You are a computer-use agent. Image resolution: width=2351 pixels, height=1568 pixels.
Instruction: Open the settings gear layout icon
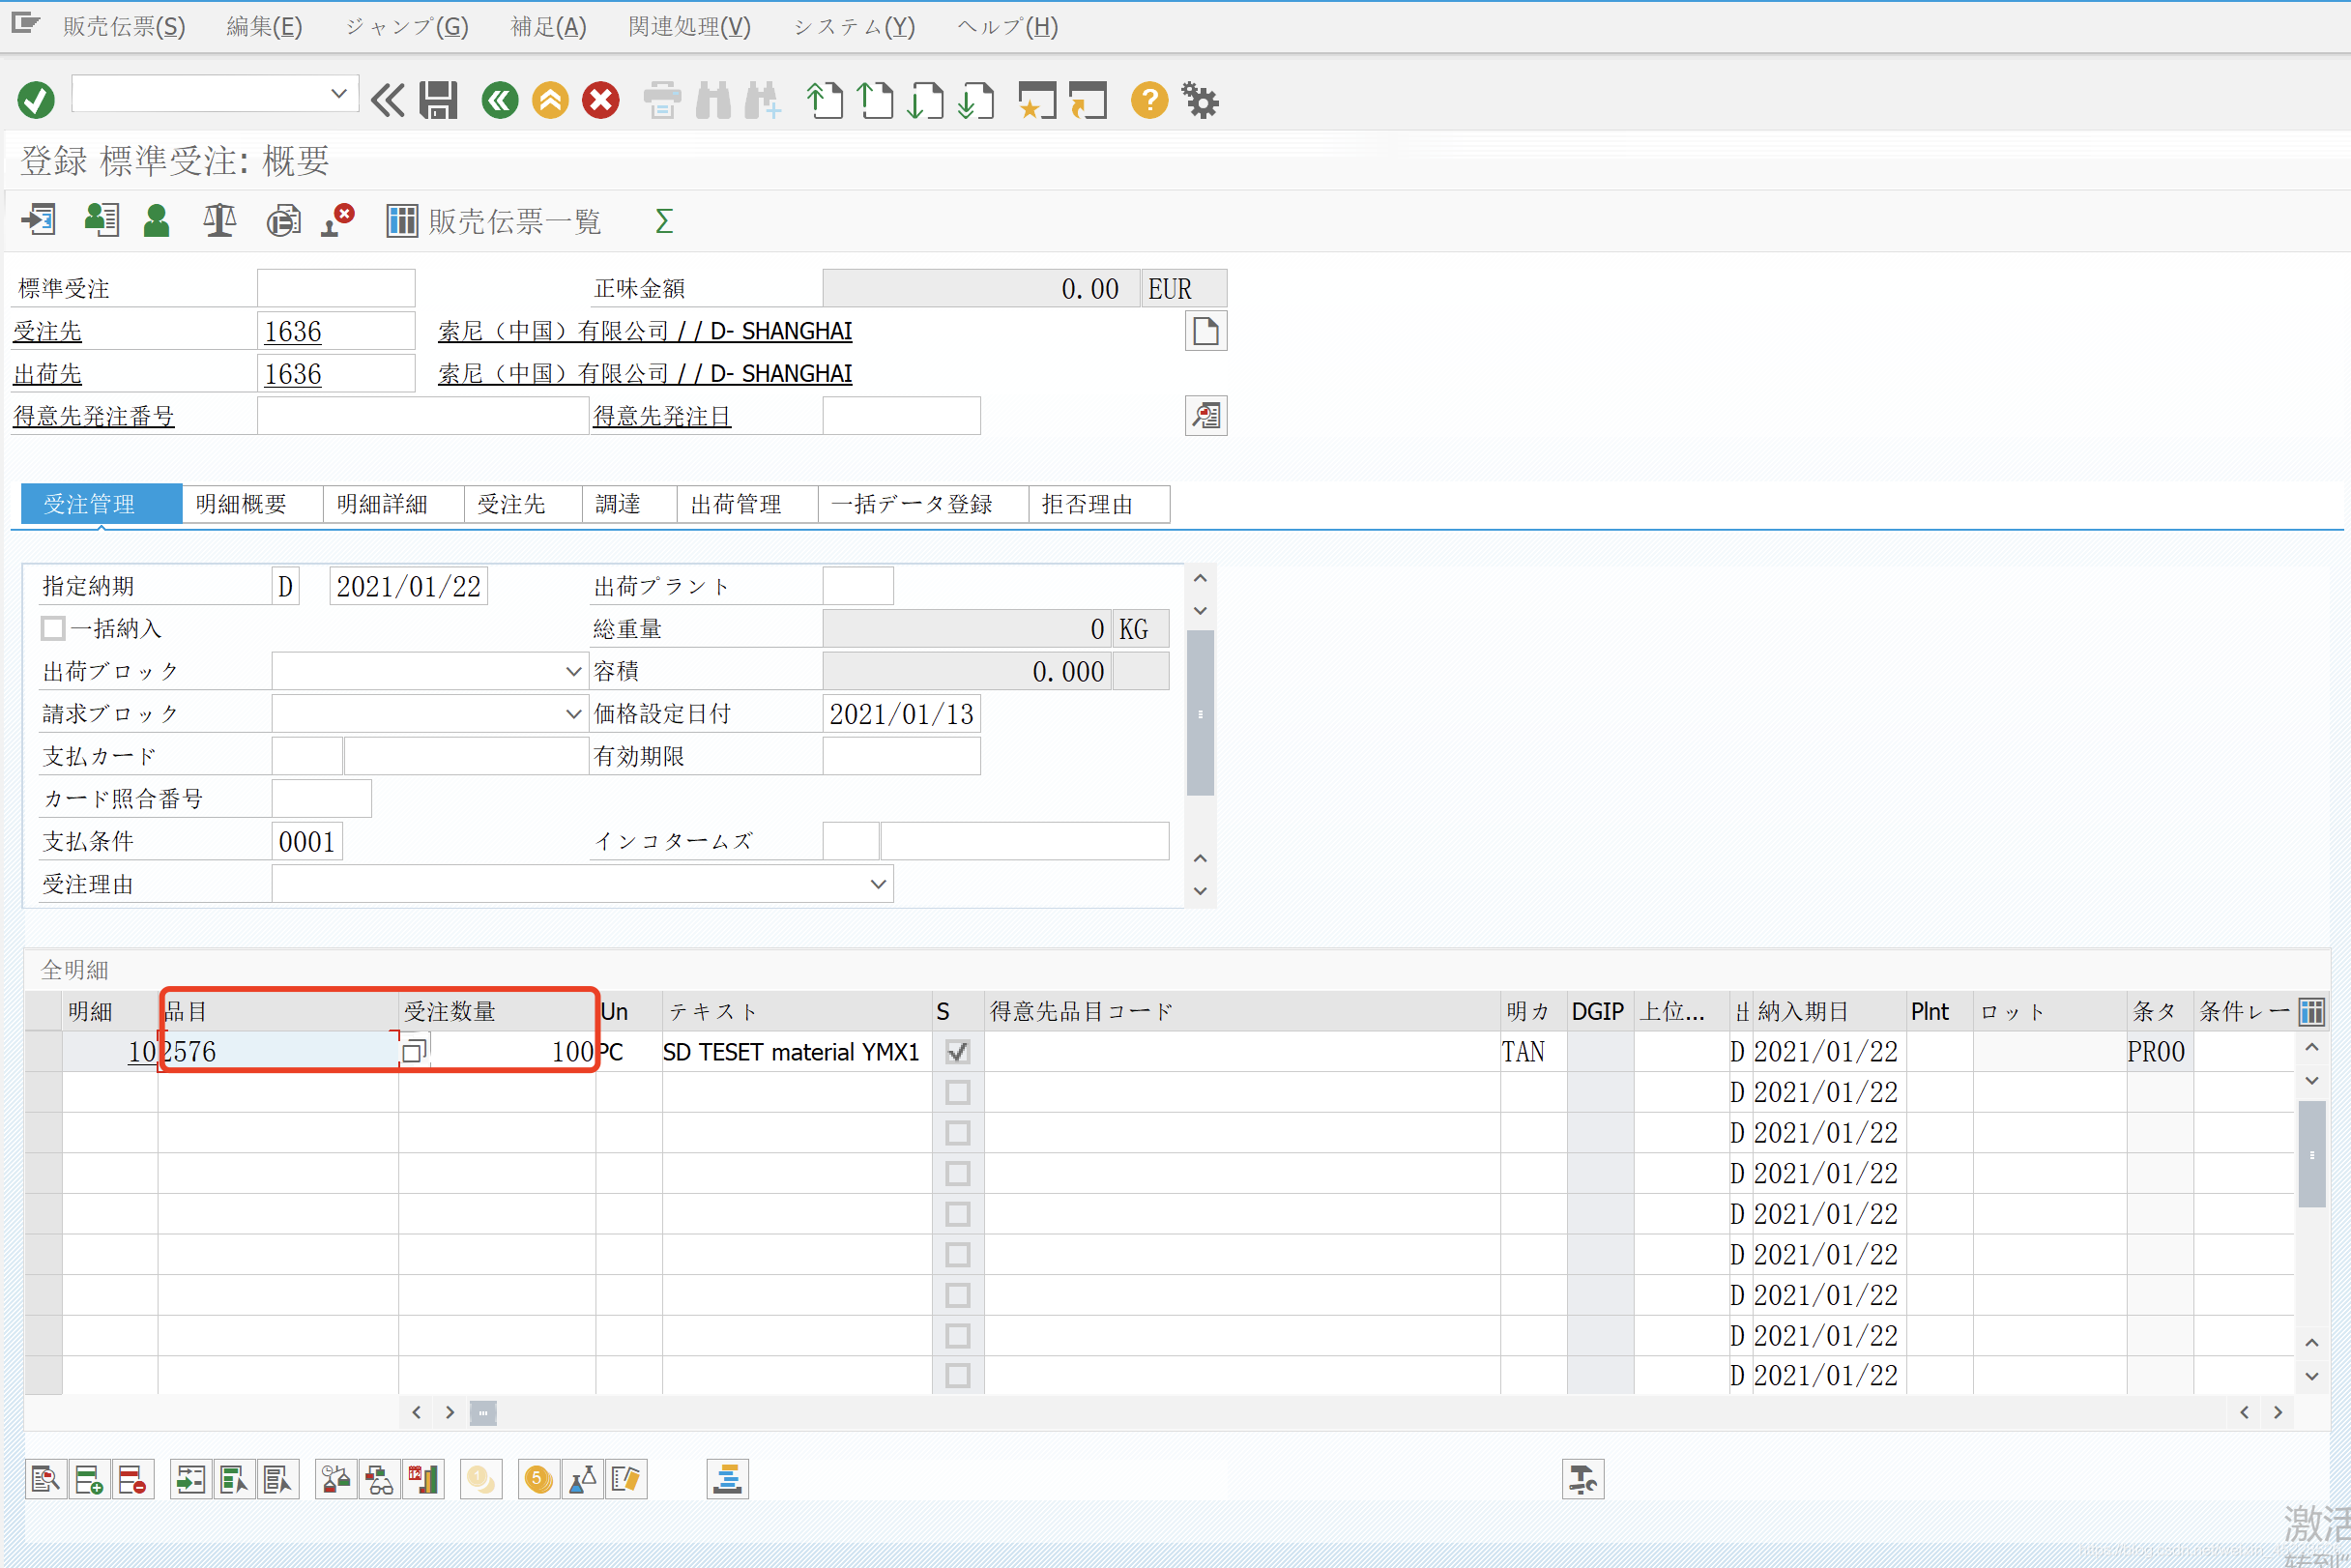[x=1200, y=100]
